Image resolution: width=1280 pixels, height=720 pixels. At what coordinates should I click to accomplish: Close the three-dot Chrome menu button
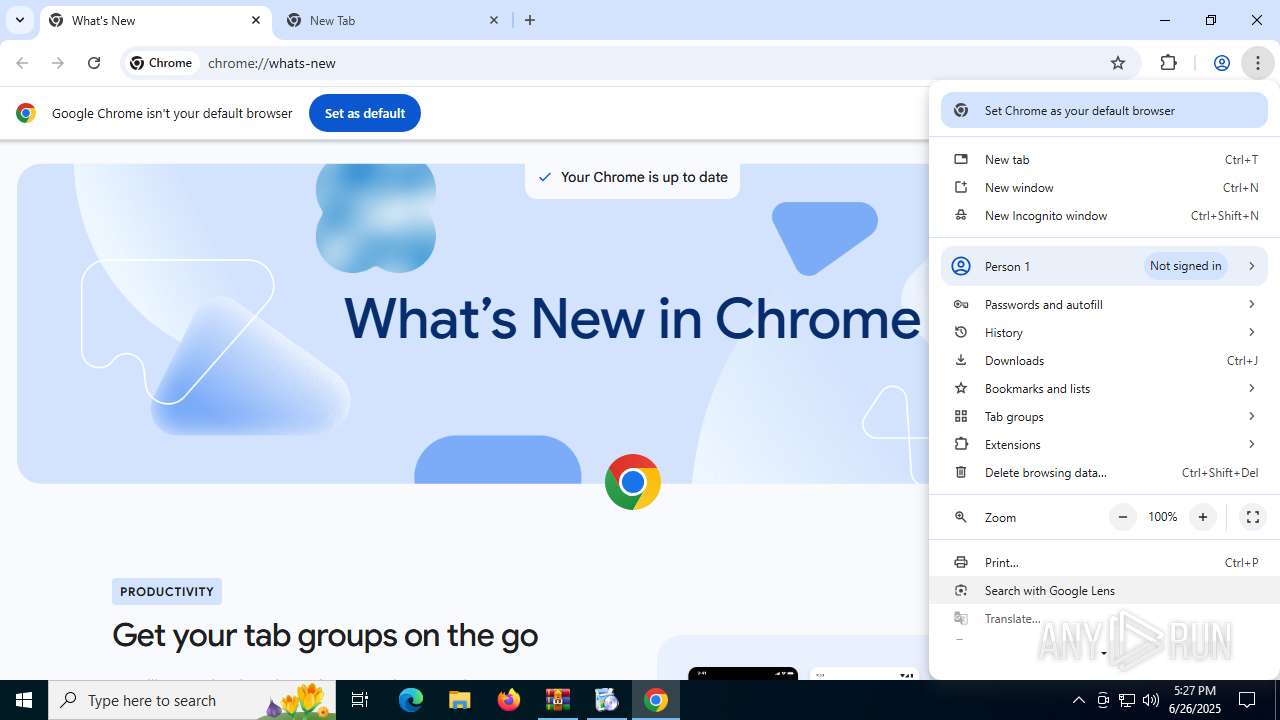(x=1257, y=63)
